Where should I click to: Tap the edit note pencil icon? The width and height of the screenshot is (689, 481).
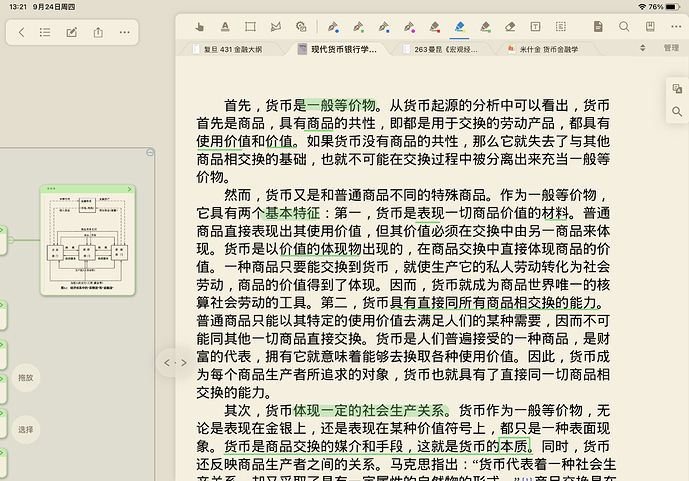(71, 32)
